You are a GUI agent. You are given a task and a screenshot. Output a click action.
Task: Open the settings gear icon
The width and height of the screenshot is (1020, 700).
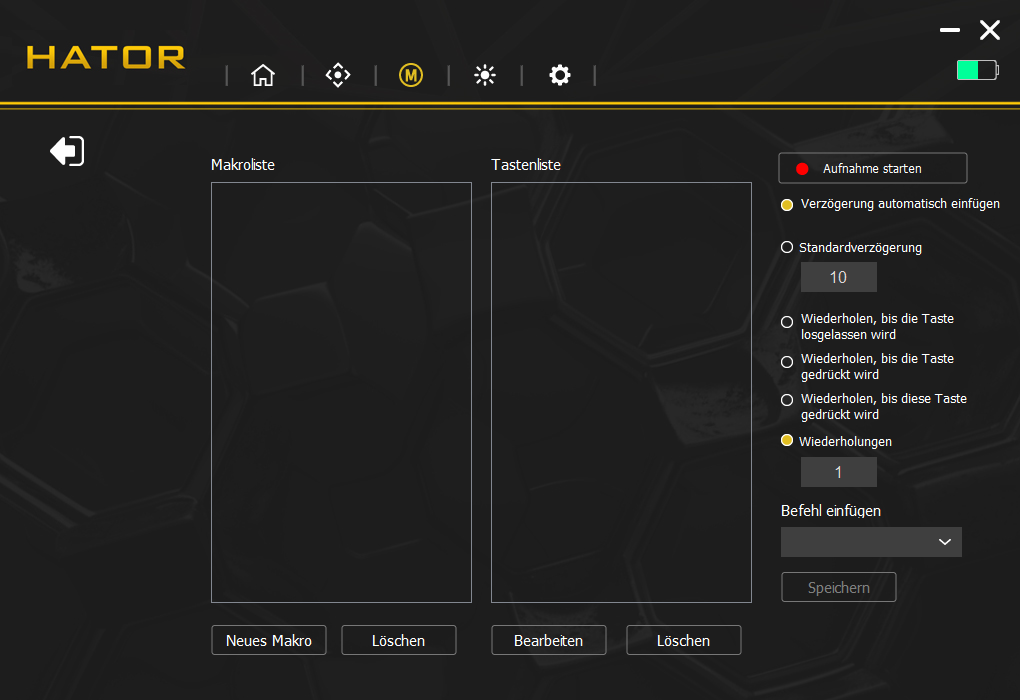pyautogui.click(x=560, y=76)
